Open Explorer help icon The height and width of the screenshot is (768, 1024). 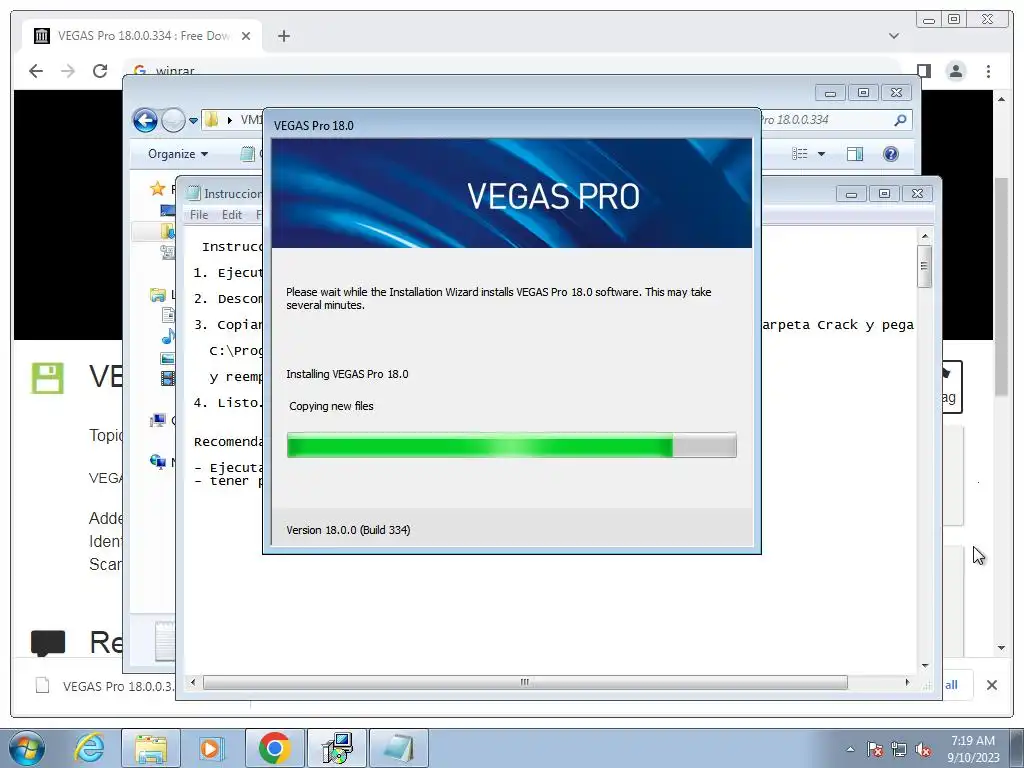pos(891,154)
